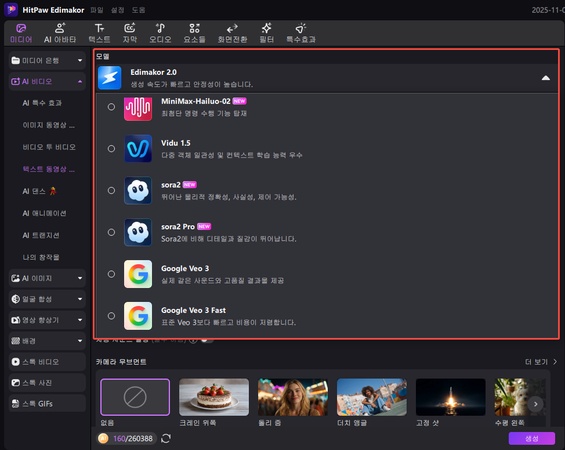Viewport: 565px width, 450px height.
Task: Show more camera movements via 더 보기
Action: click(540, 362)
